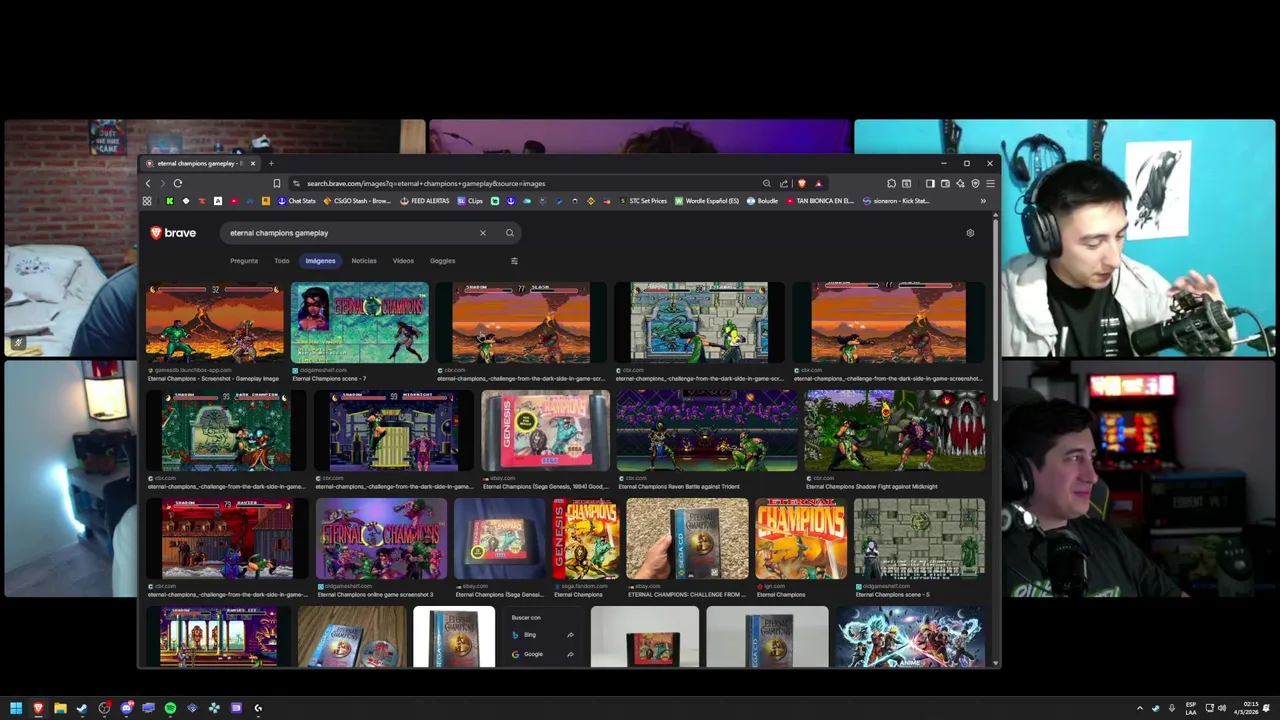Open the Brave hamburger main menu
1280x720 pixels.
(990, 183)
